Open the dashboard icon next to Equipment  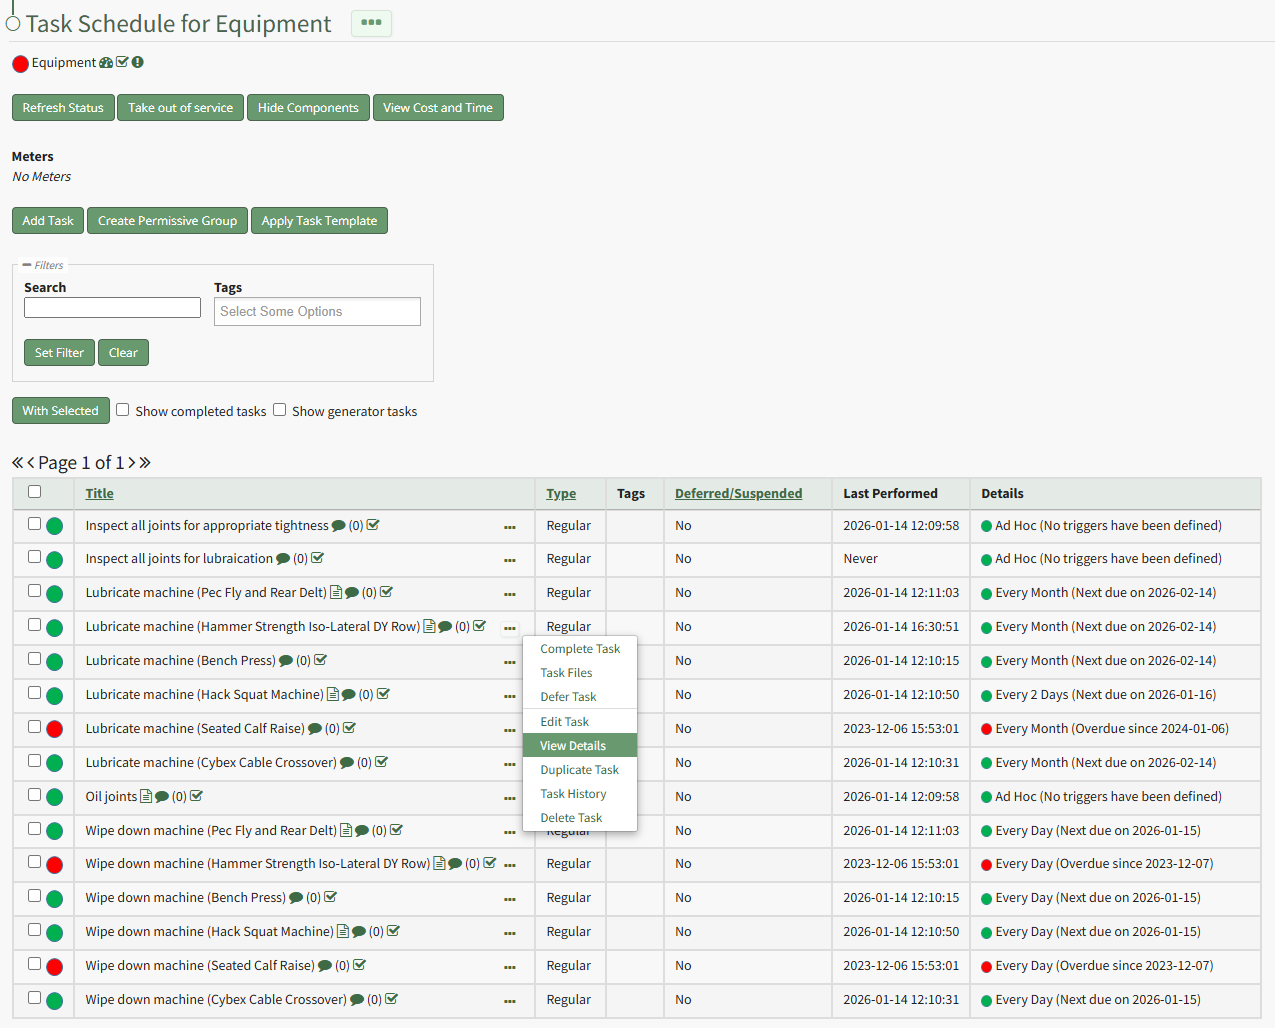coord(106,63)
